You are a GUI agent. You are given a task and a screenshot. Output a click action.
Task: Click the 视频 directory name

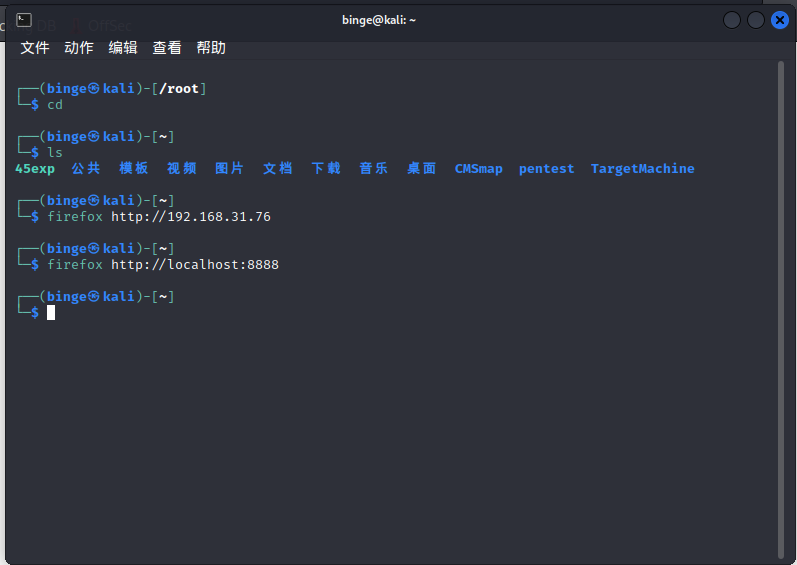(x=181, y=168)
